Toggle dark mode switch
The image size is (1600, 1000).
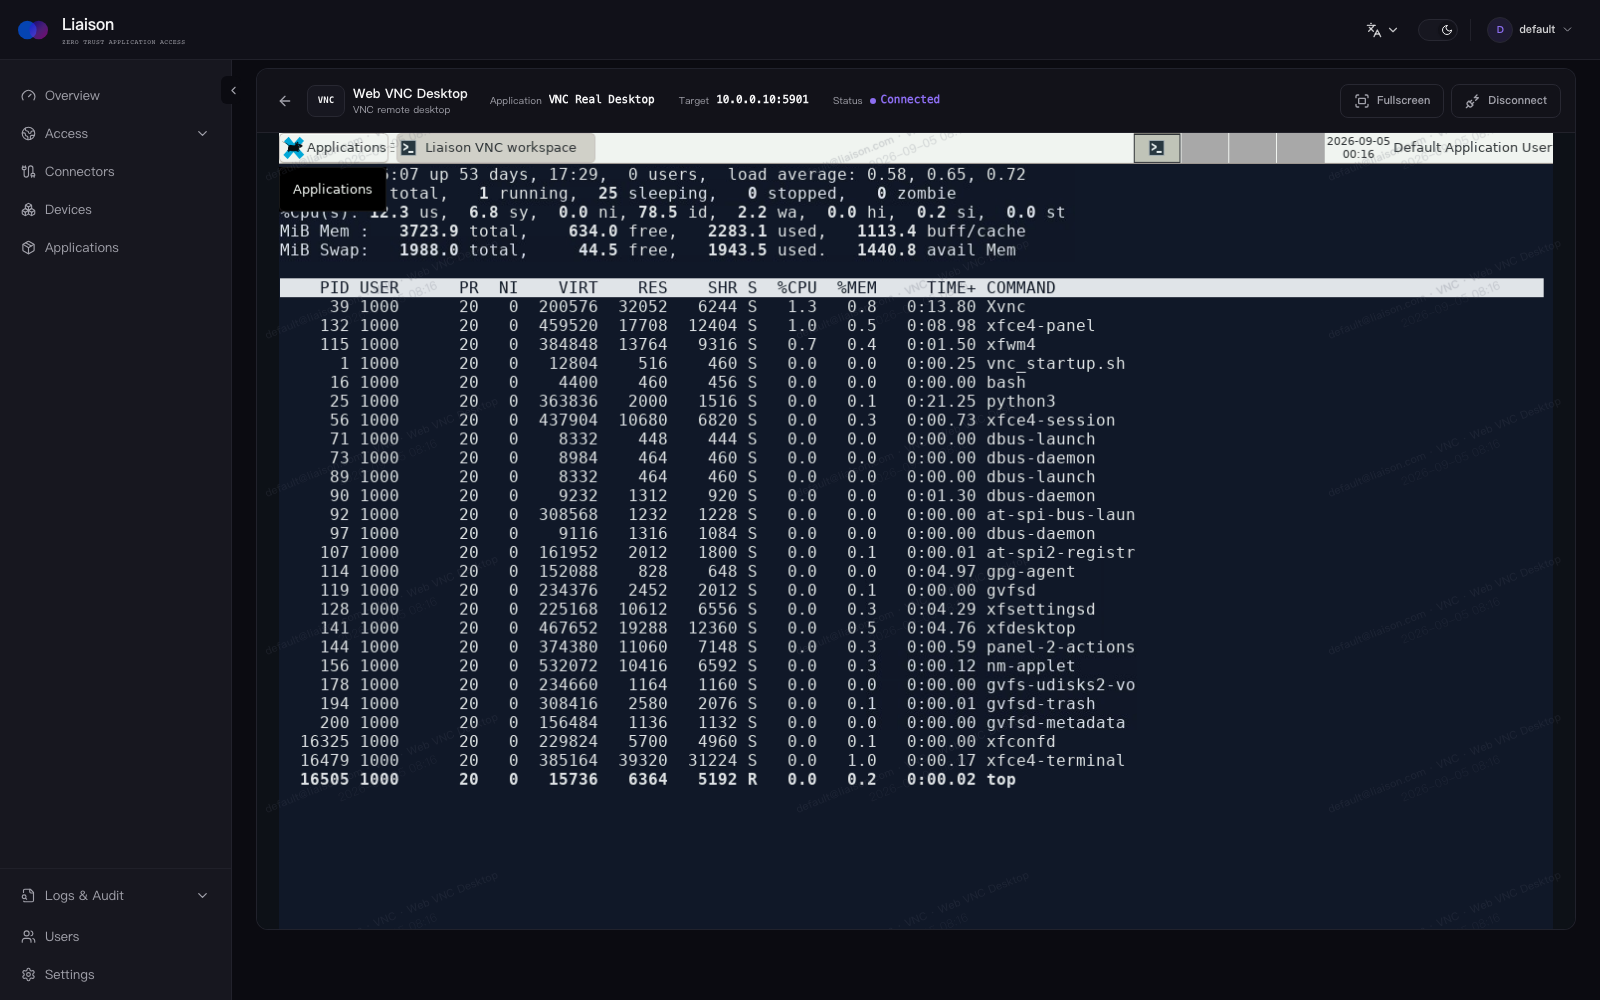point(1437,30)
